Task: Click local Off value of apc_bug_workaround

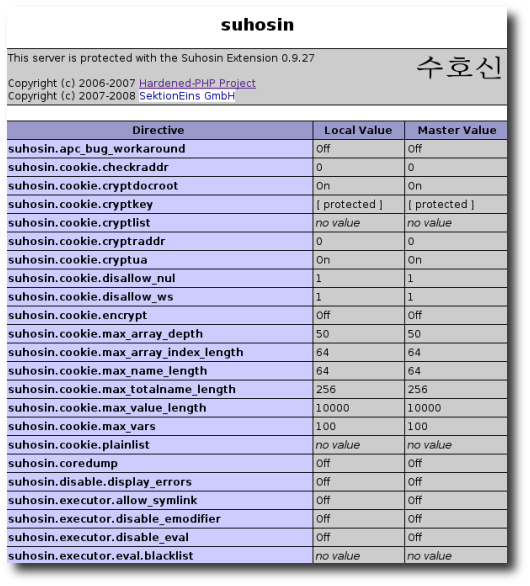Action: (x=323, y=149)
